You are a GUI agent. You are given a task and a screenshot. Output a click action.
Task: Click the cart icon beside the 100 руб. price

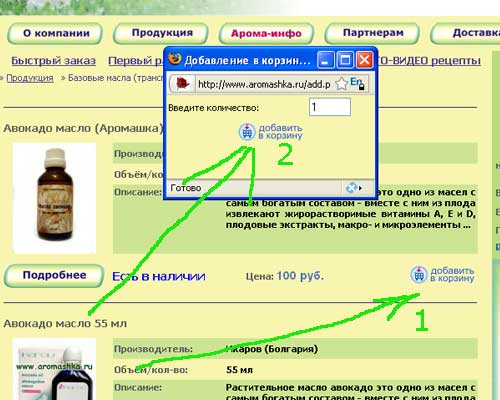click(x=419, y=275)
